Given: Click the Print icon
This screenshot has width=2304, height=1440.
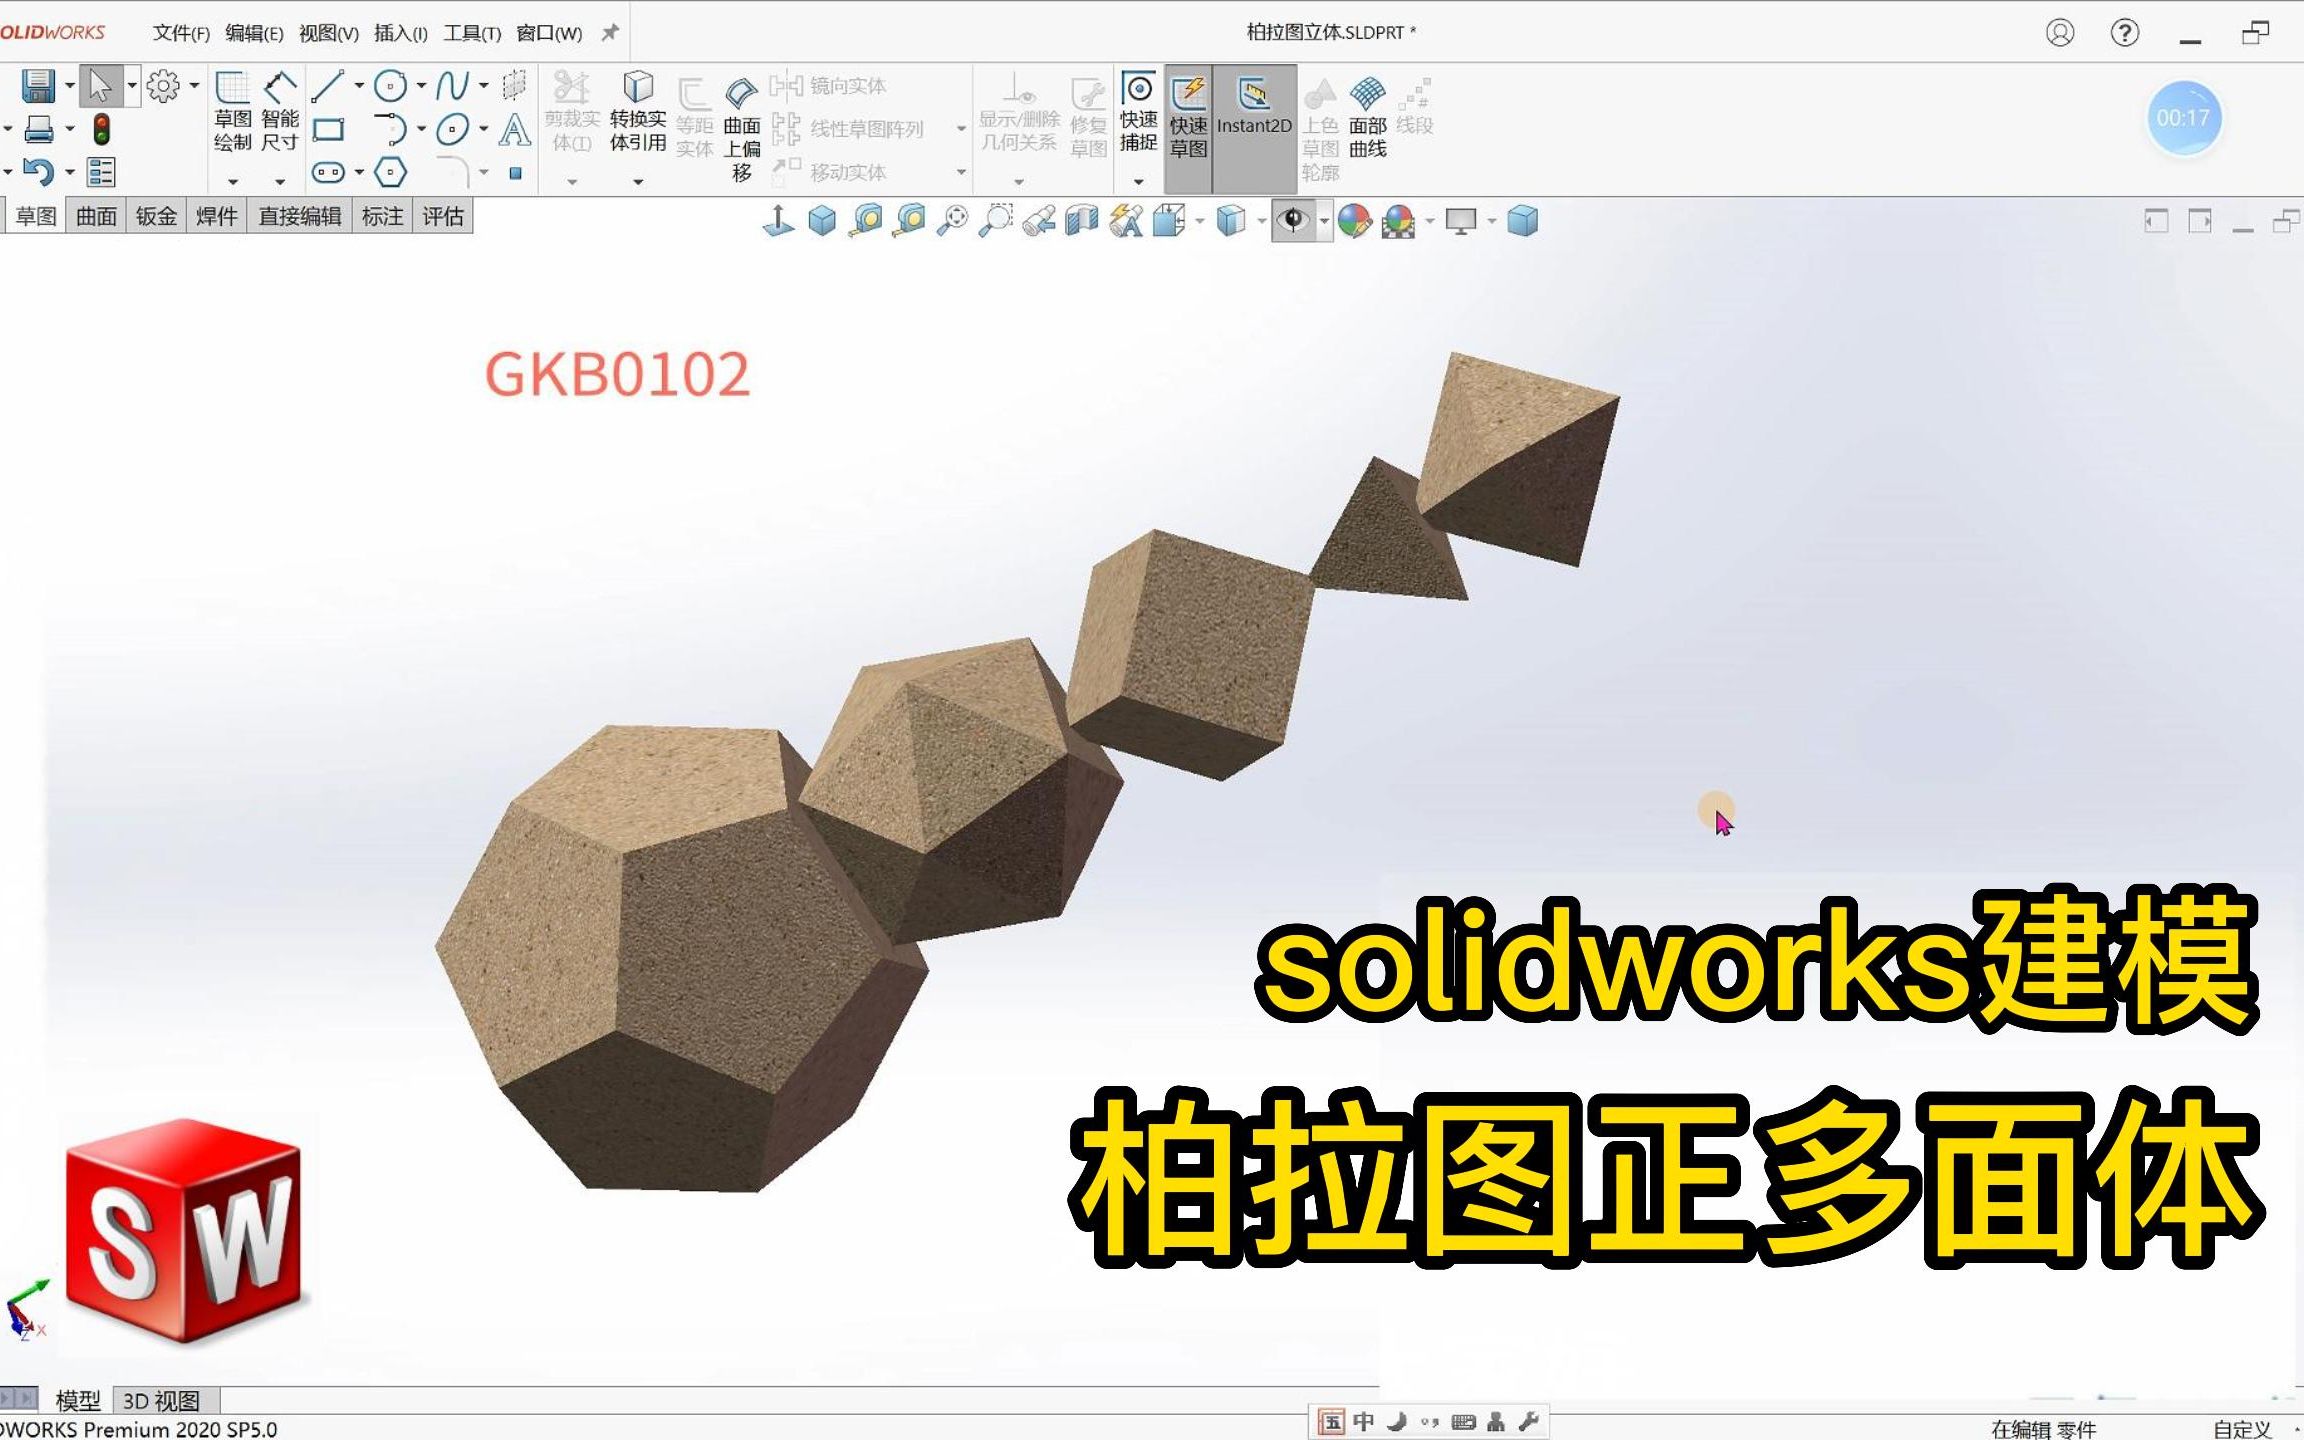Looking at the screenshot, I should 39,129.
